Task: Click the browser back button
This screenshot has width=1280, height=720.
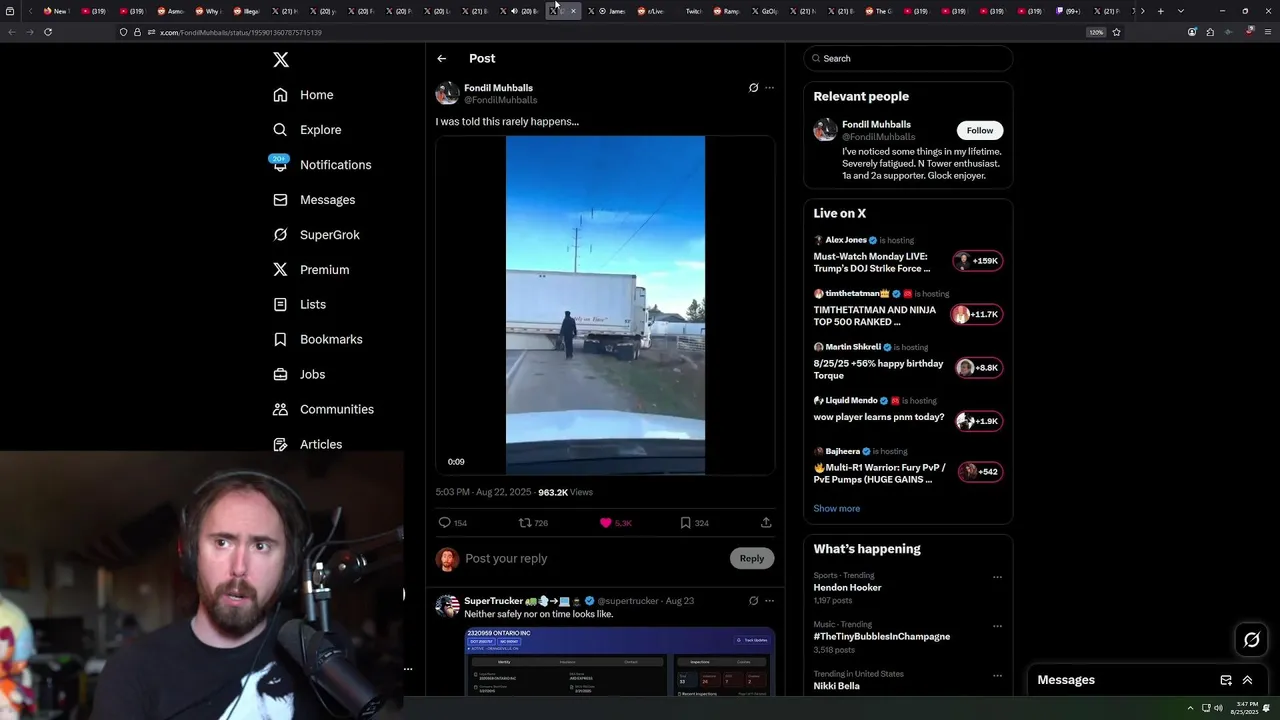Action: (12, 32)
